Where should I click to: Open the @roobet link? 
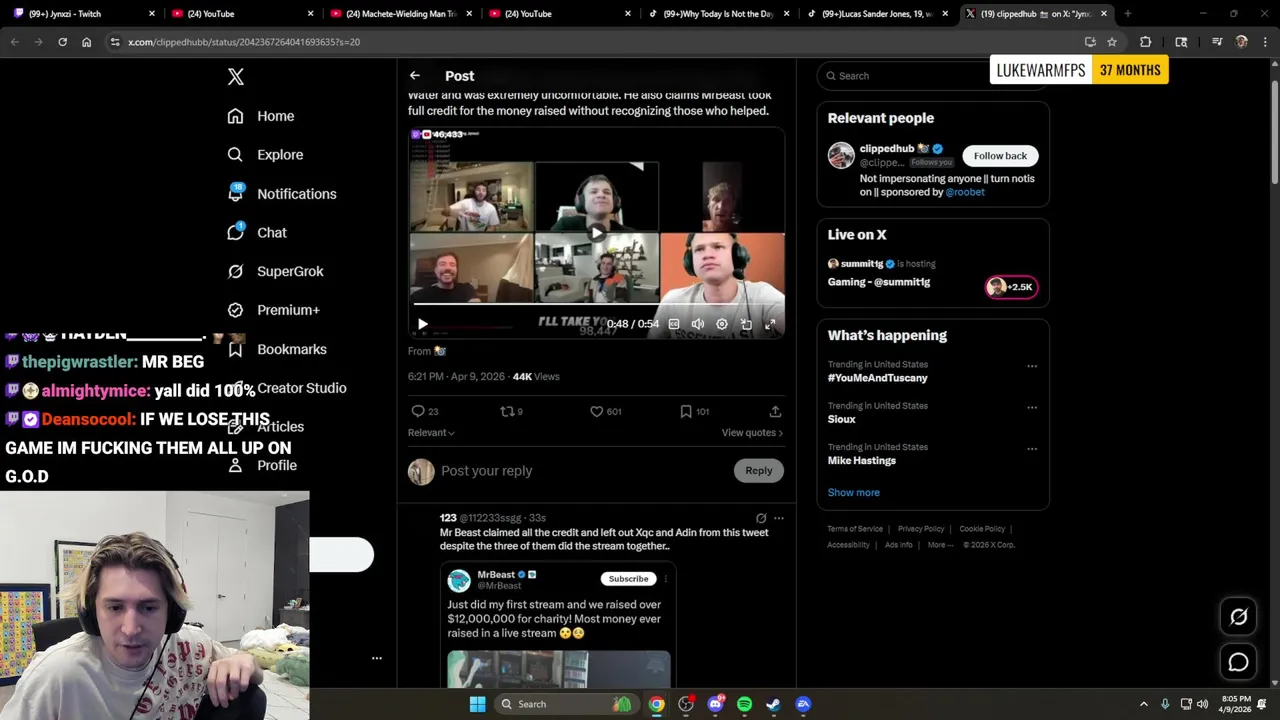coord(965,192)
